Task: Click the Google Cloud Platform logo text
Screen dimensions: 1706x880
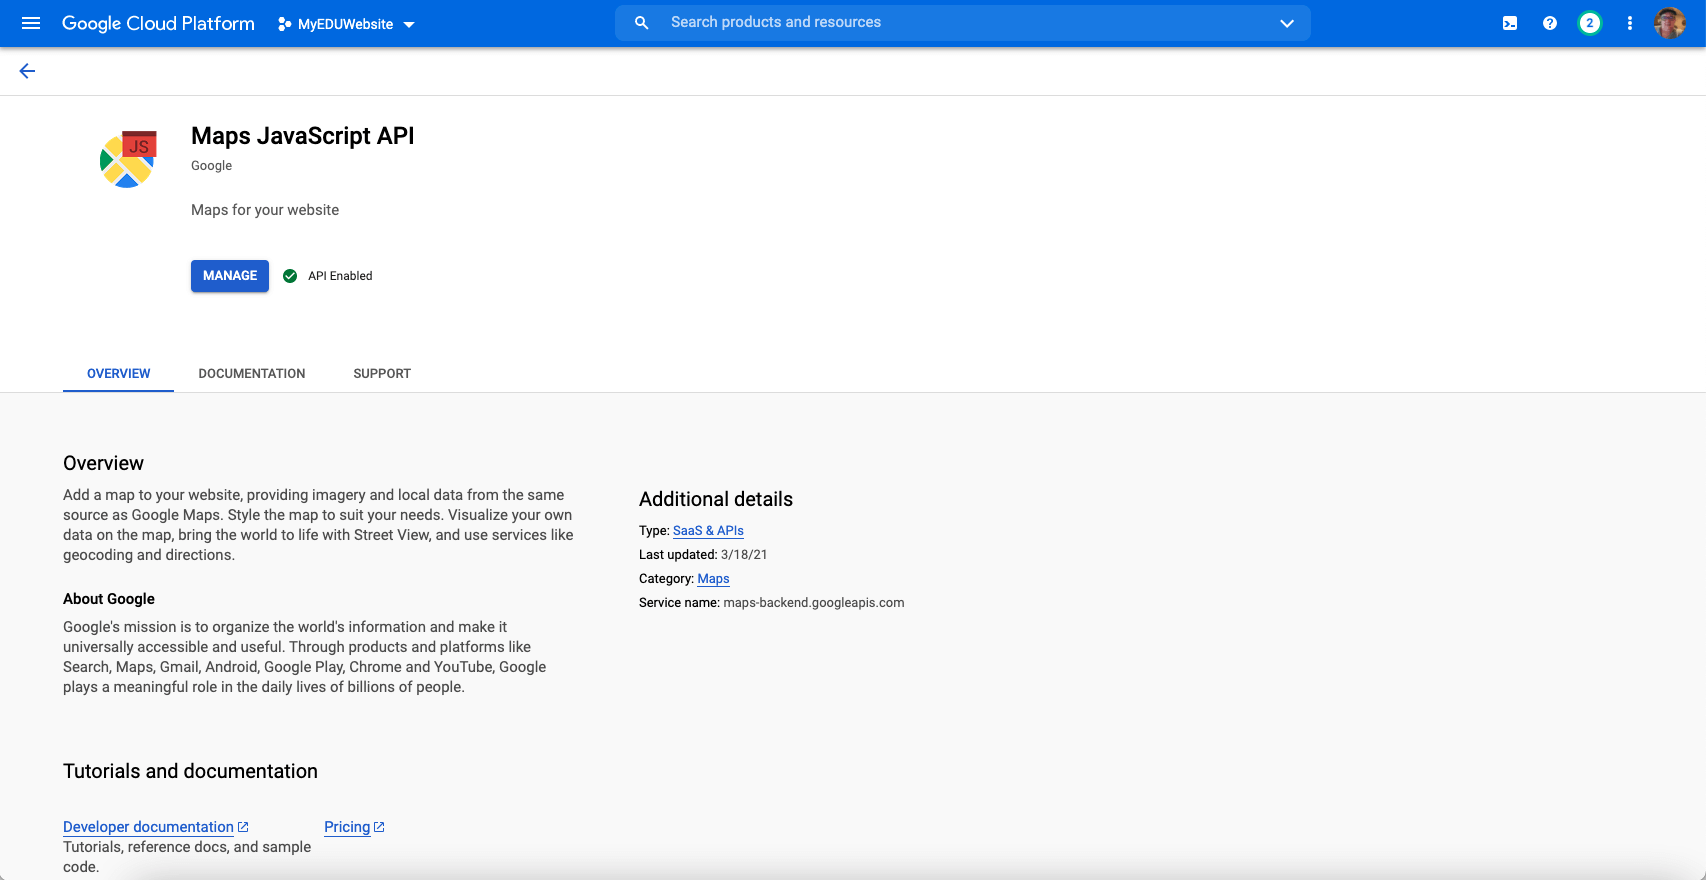Action: pyautogui.click(x=158, y=23)
